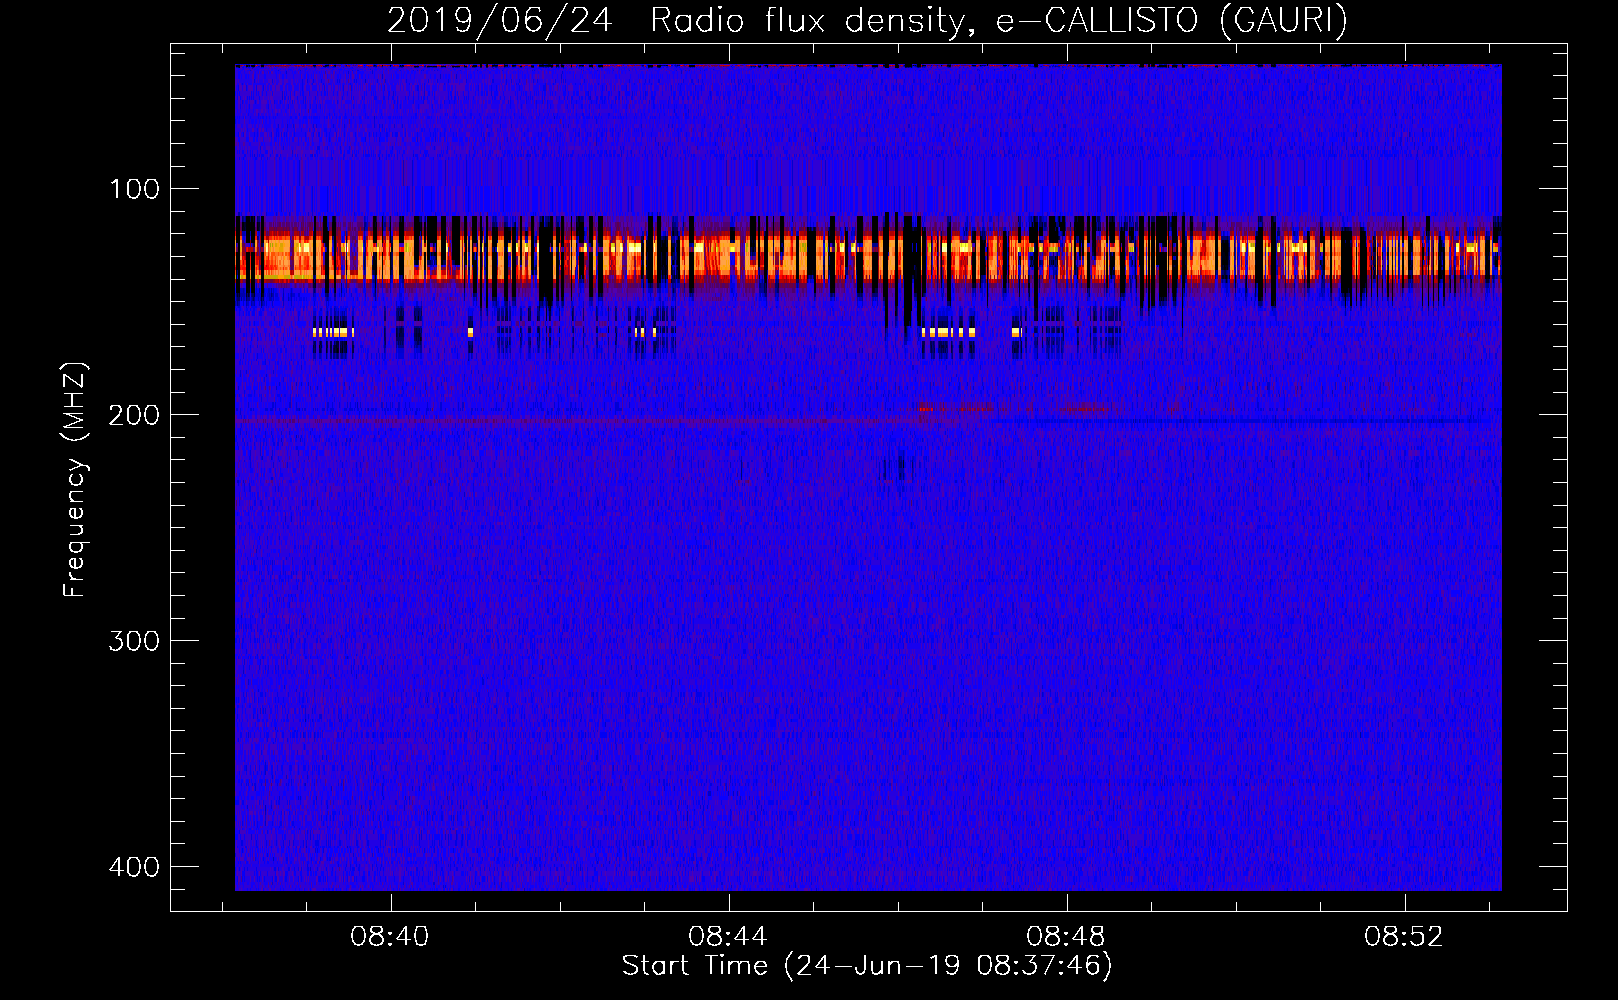
Task: Click the plot title '2019/06/24 Radio flux density'
Action: (678, 20)
